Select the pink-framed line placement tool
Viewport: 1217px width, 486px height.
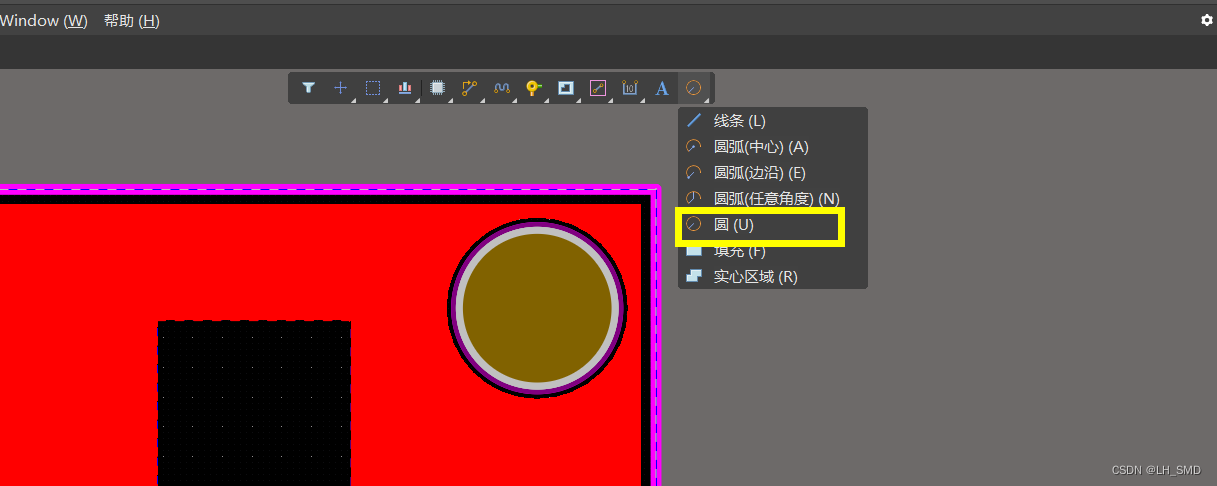[598, 88]
